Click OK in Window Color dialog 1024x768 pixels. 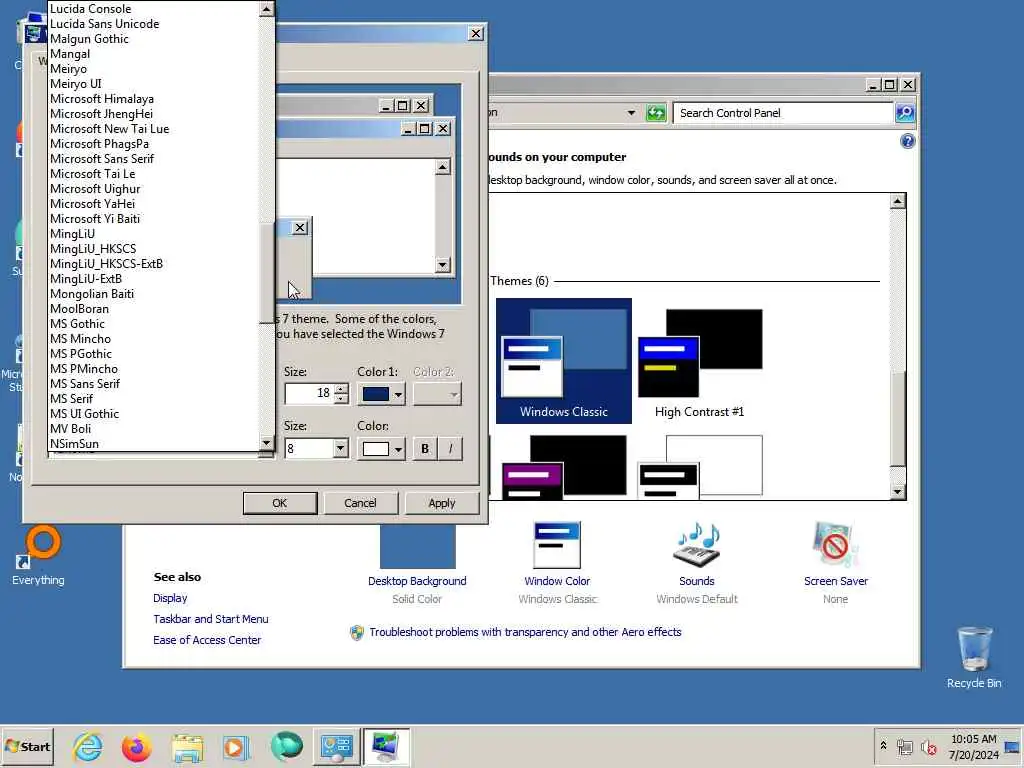(280, 503)
